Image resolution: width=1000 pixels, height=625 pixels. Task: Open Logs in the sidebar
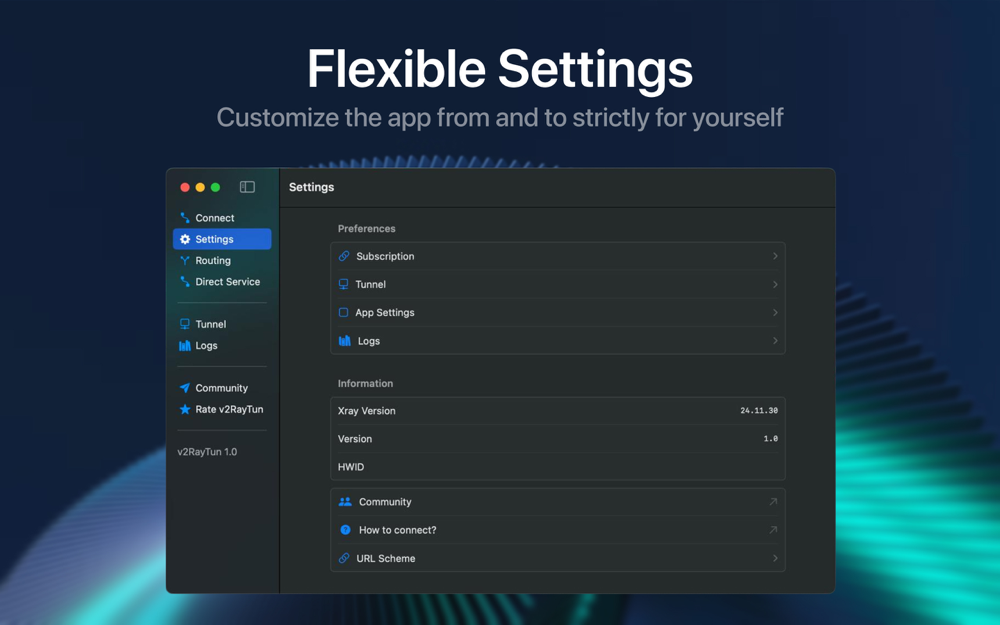(222, 346)
